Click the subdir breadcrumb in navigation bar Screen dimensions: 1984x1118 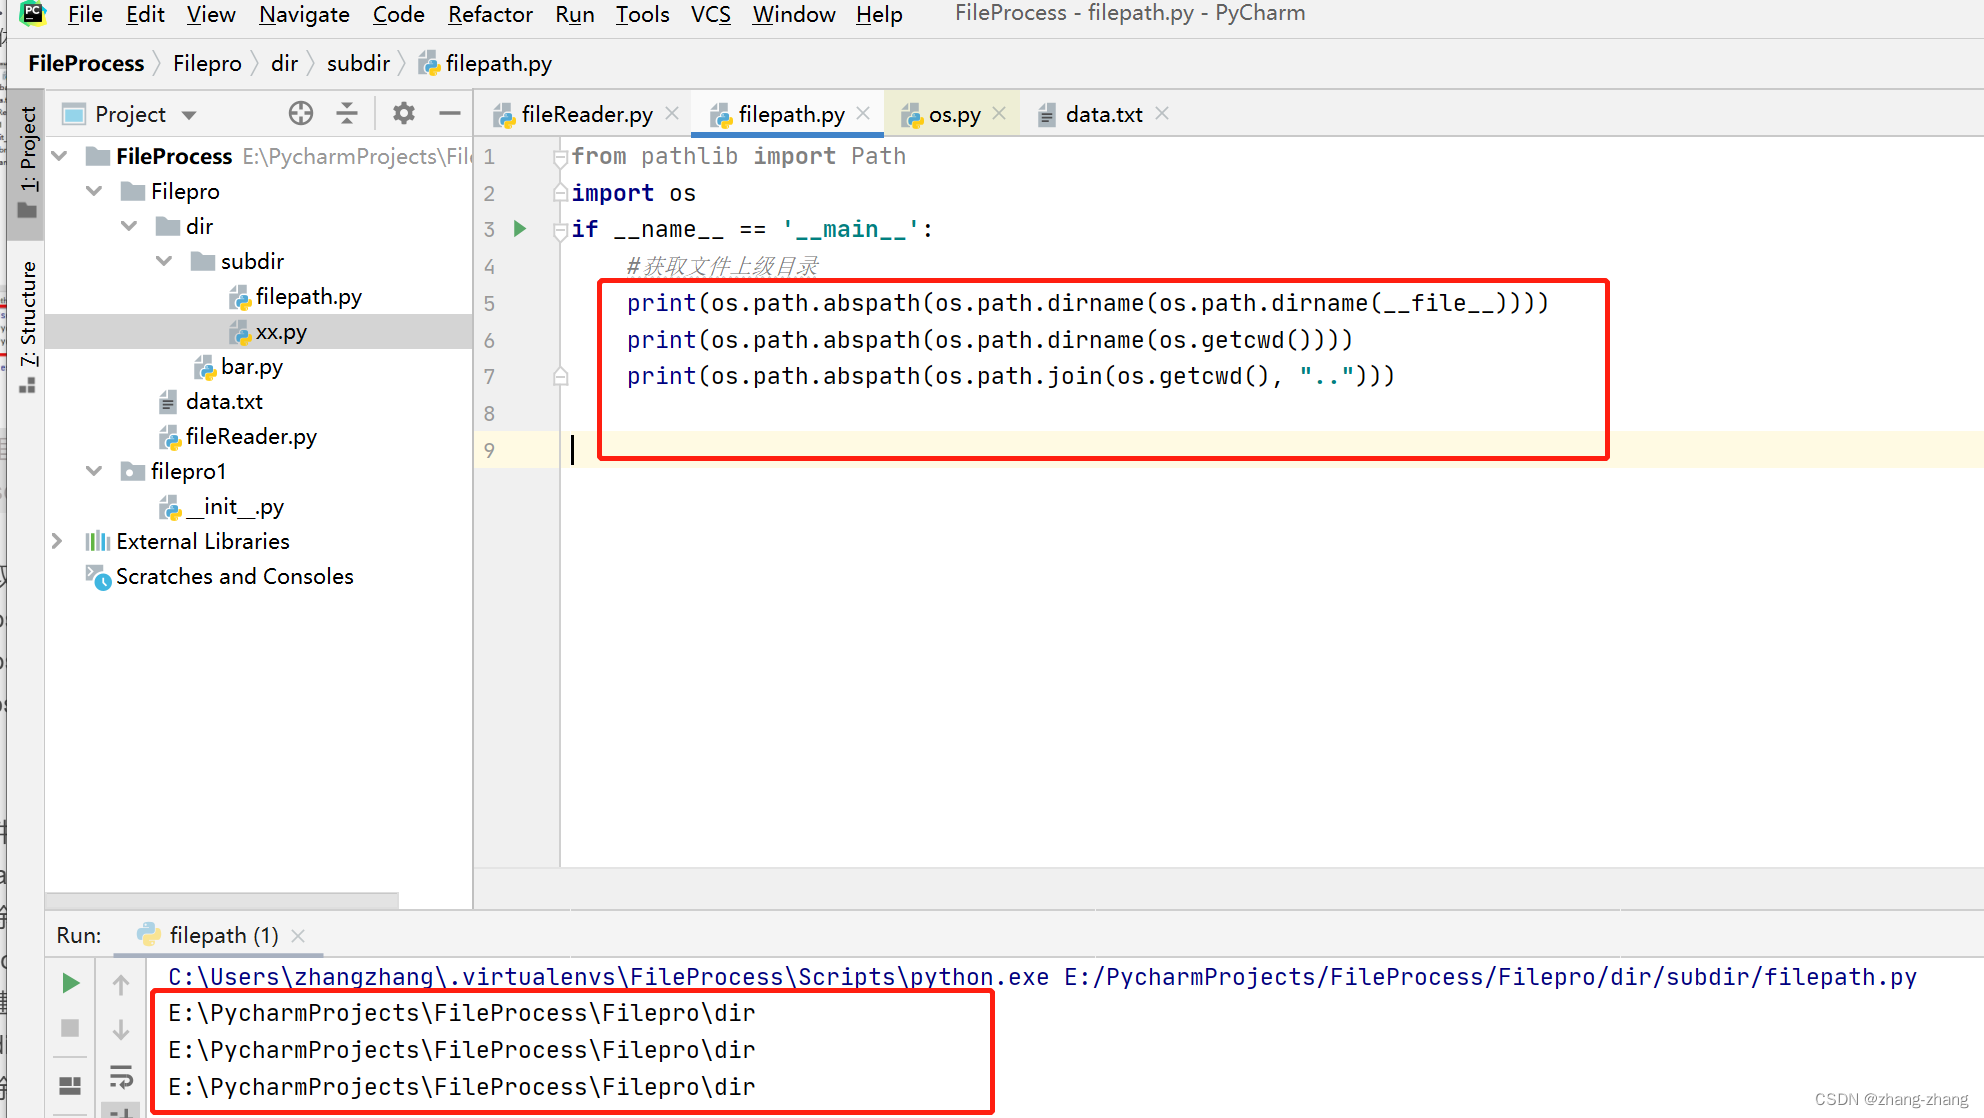coord(357,64)
